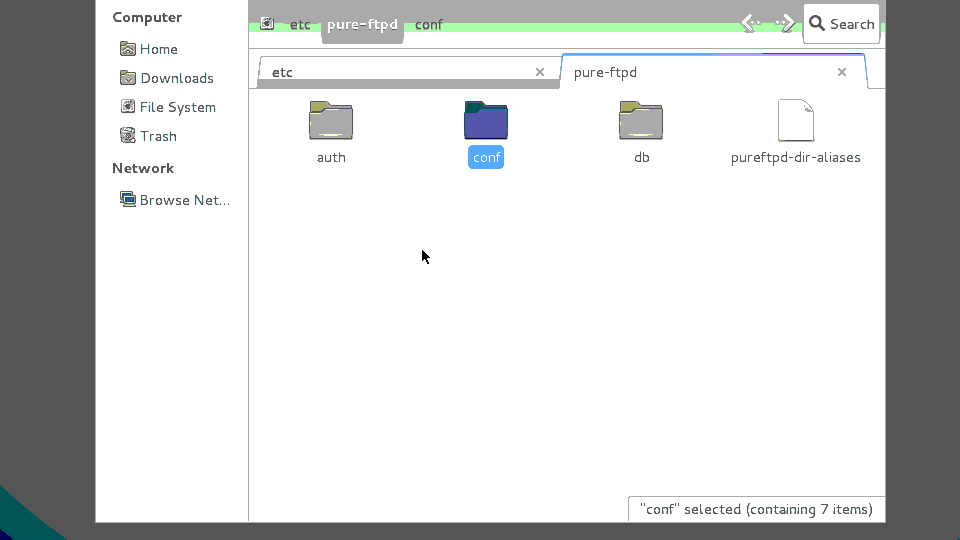Screen dimensions: 960x540
Task: Click the db folder name label
Action: coord(642,157)
